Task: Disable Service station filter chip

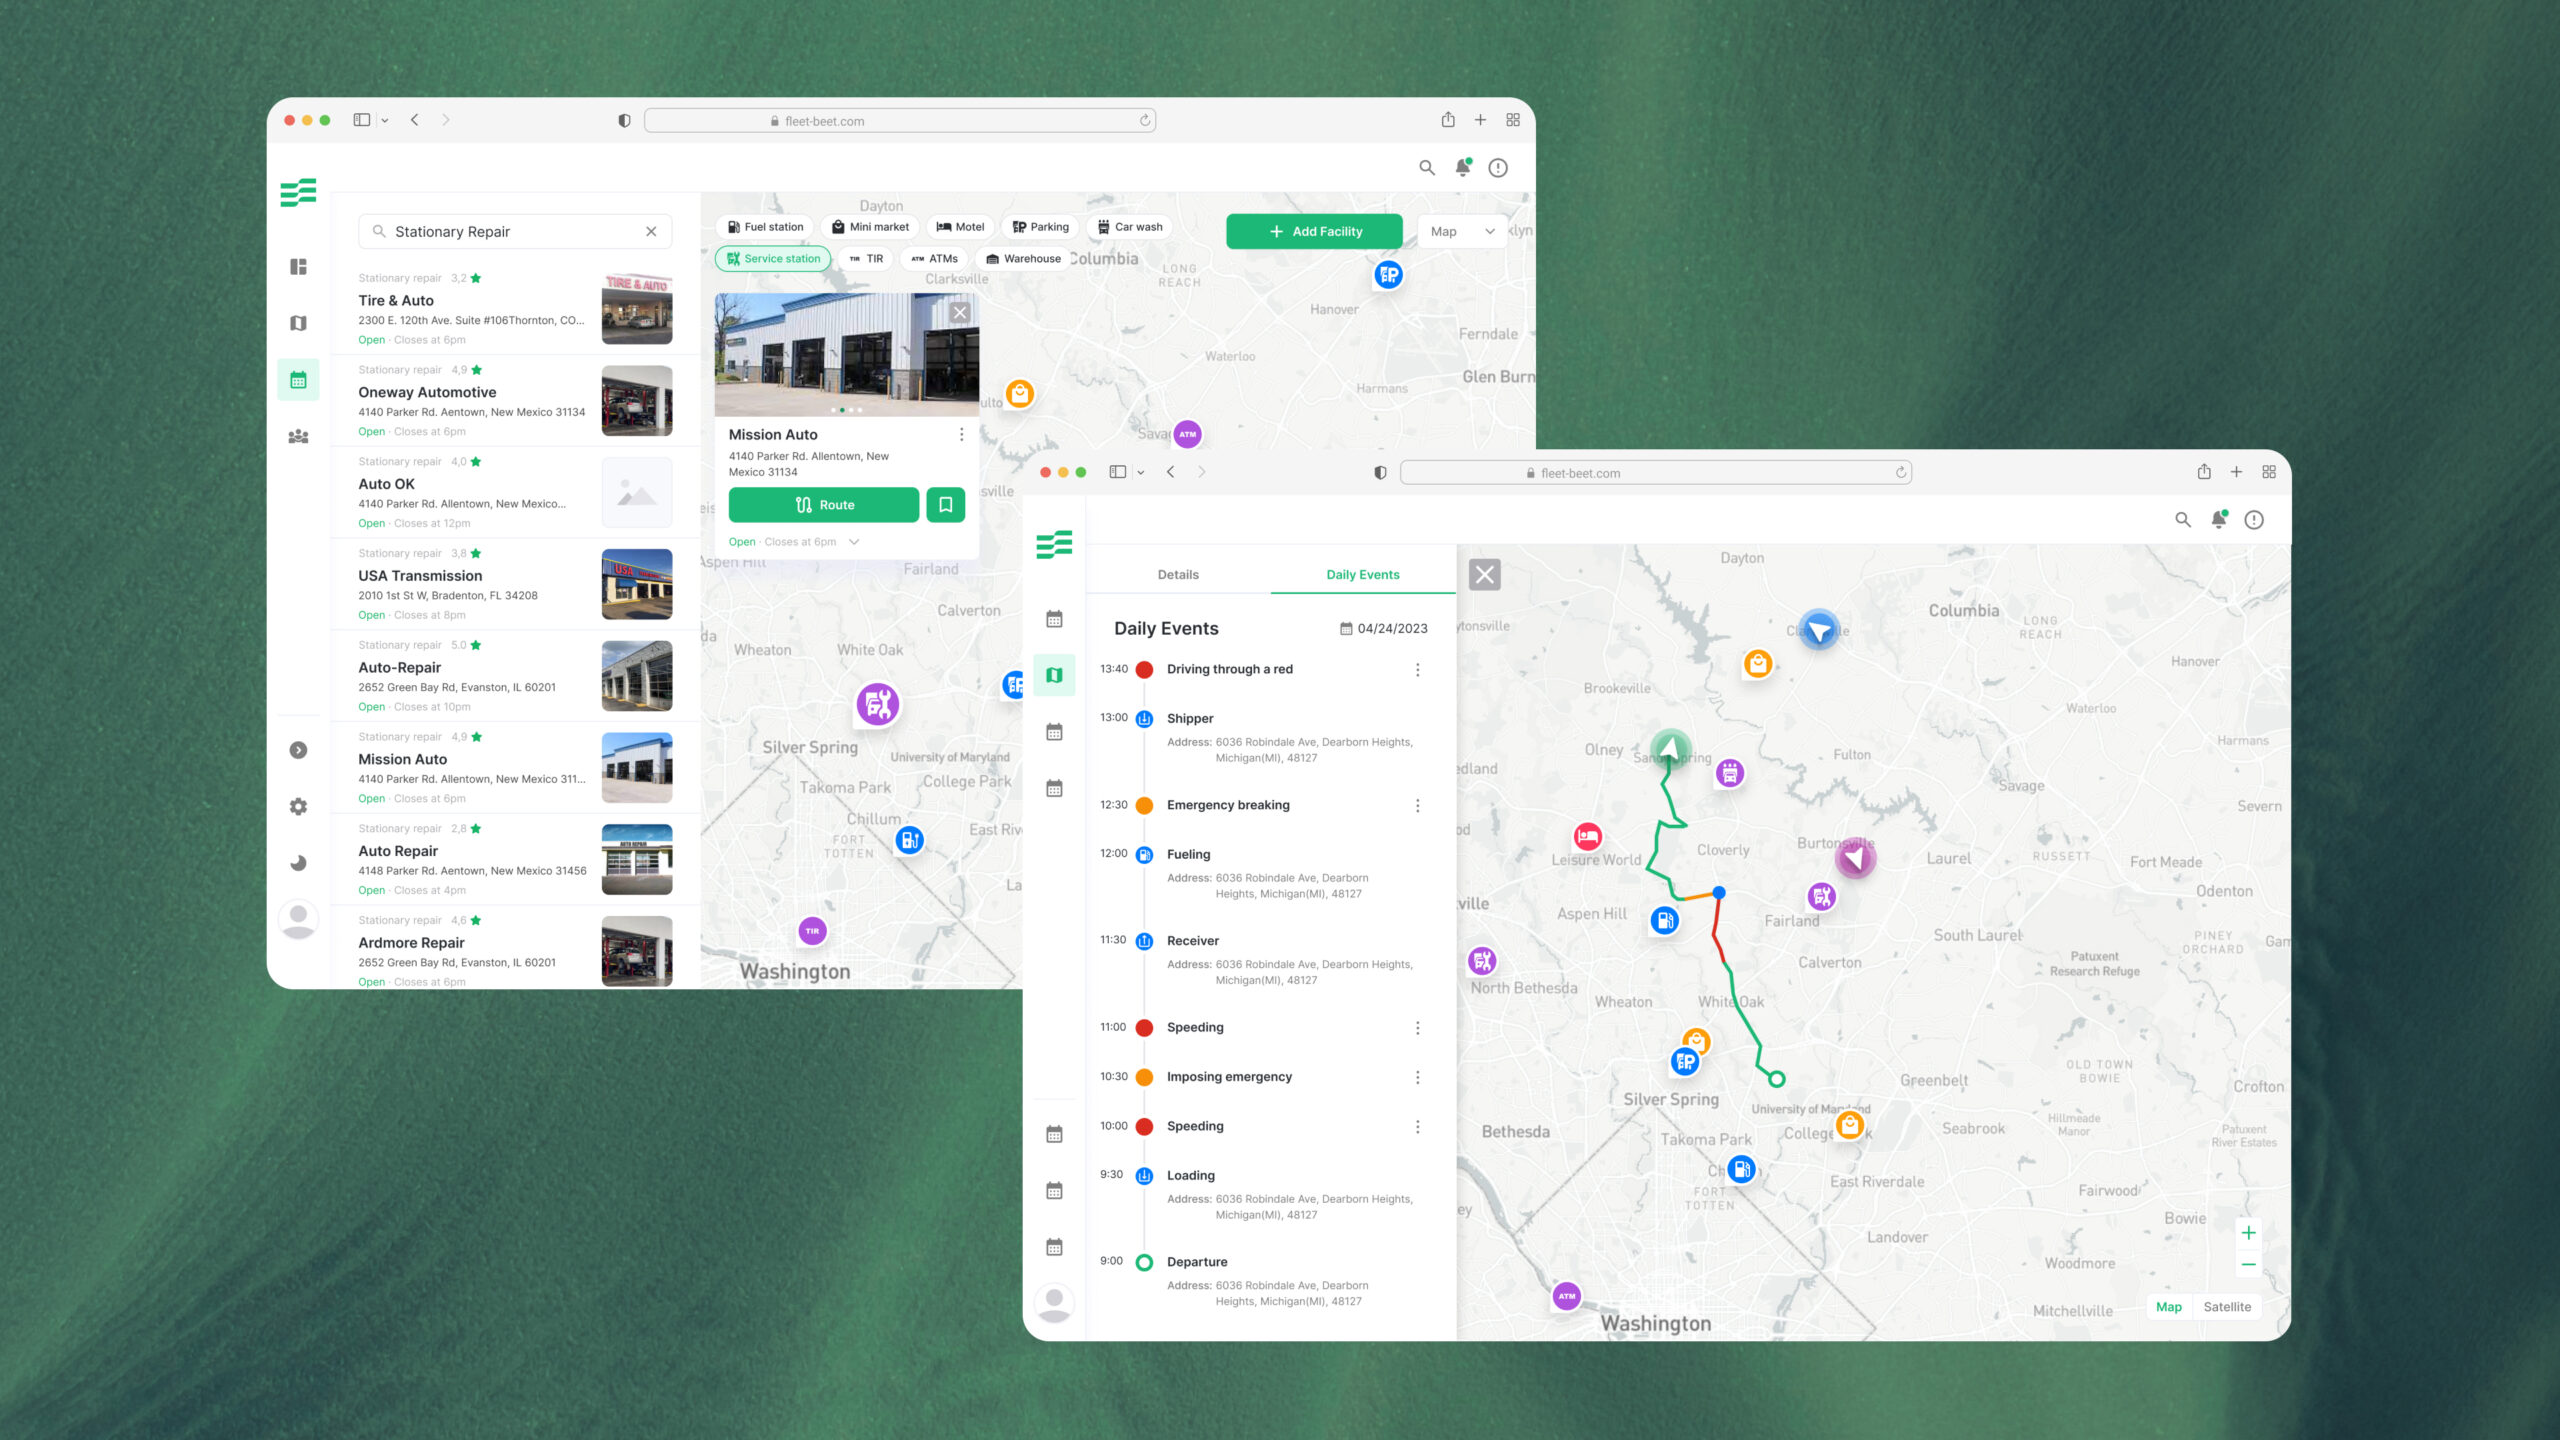Action: pyautogui.click(x=773, y=259)
